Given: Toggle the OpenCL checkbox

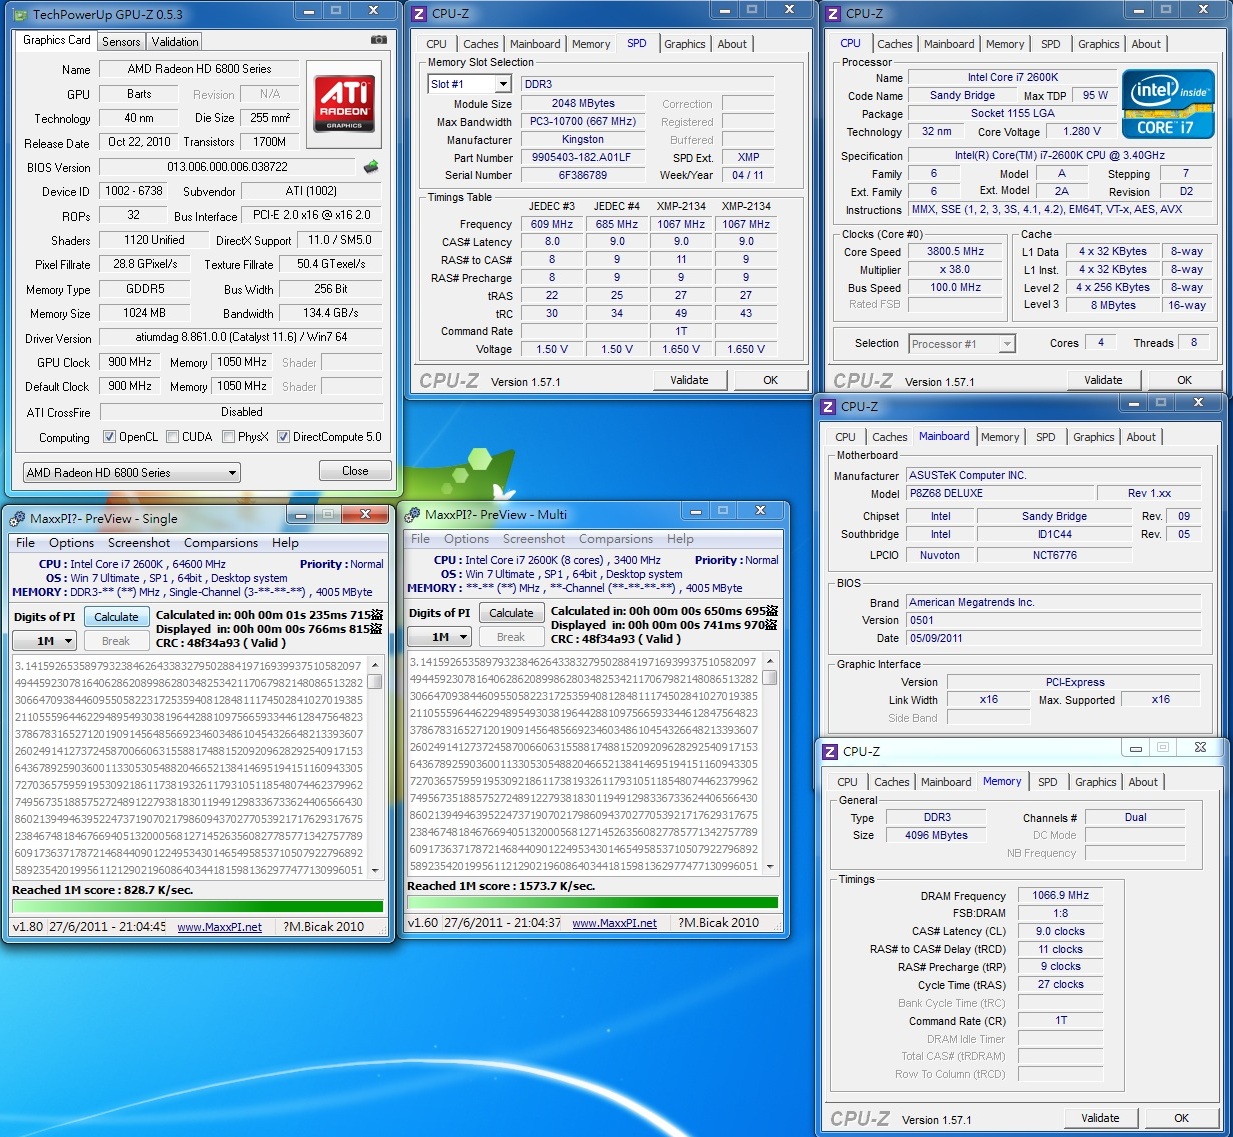Looking at the screenshot, I should point(110,437).
